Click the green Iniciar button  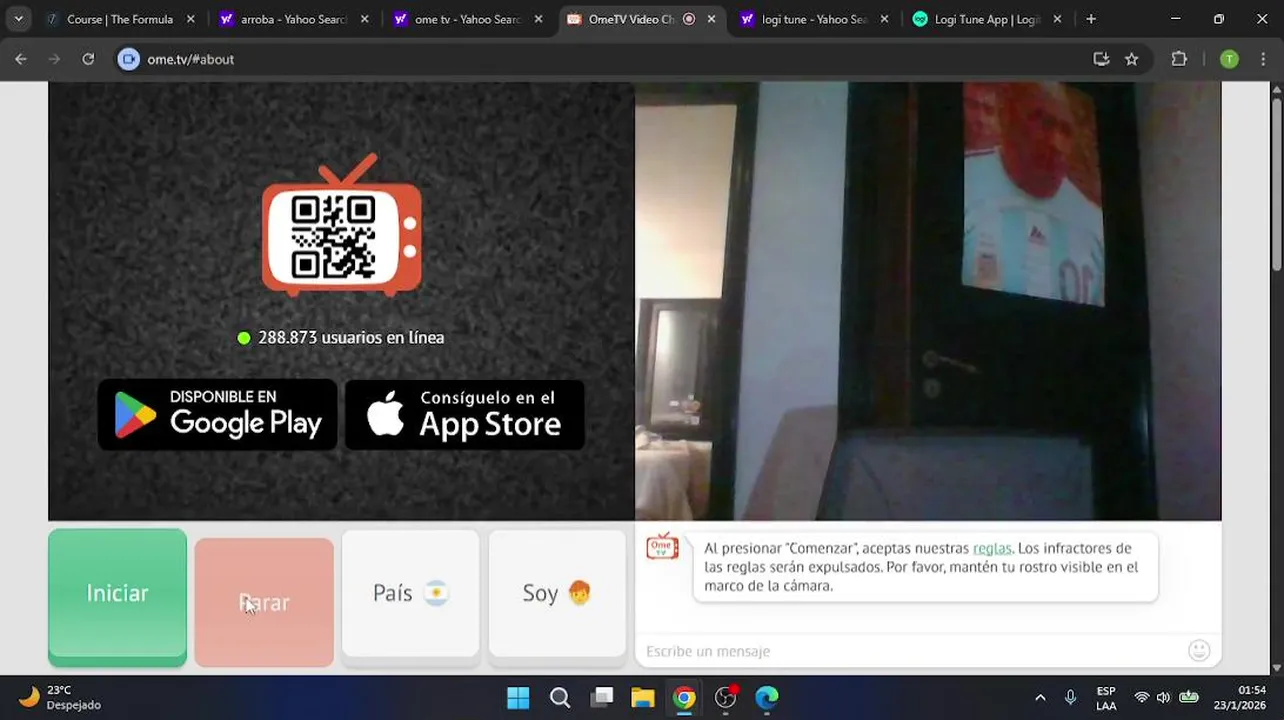pos(117,597)
